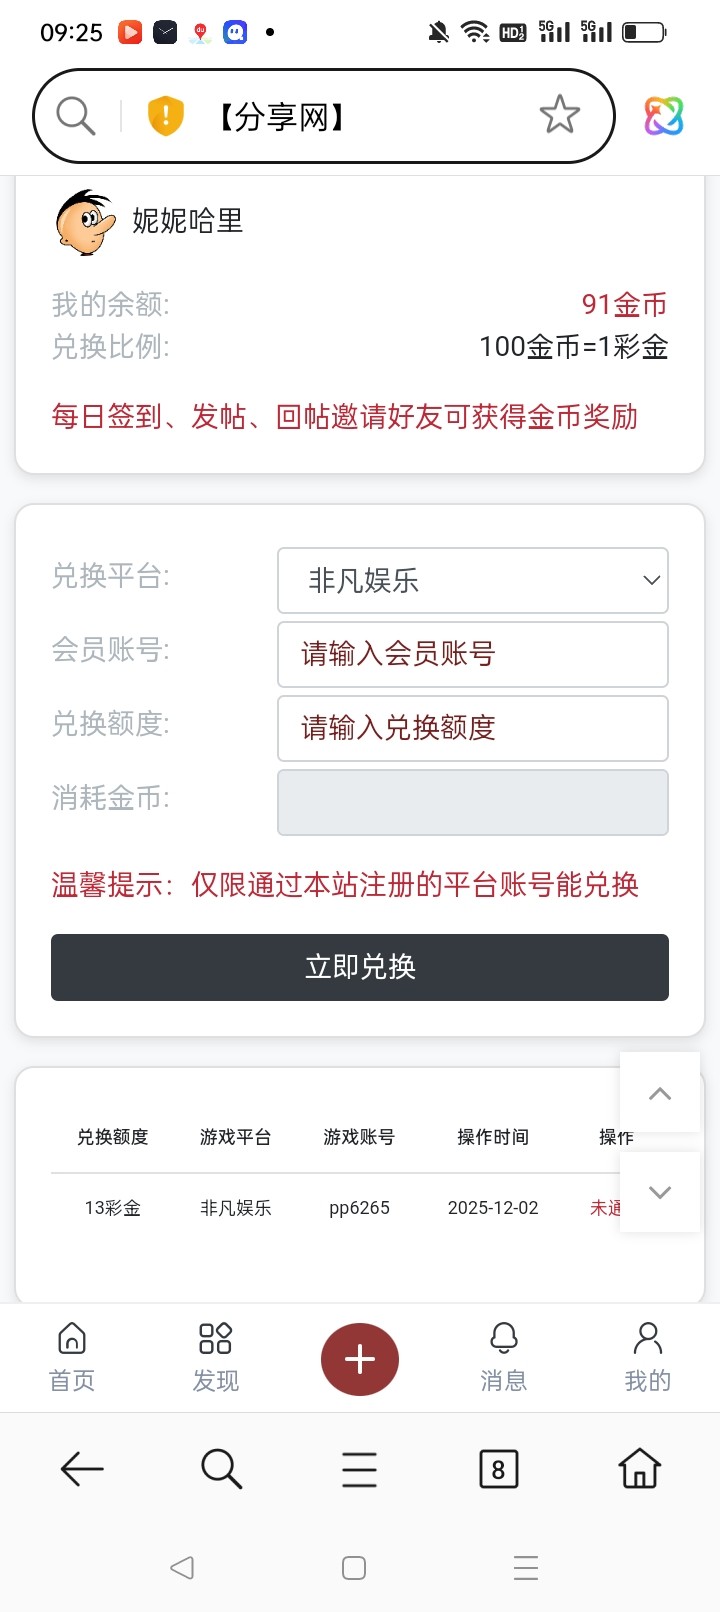This screenshot has height=1612, width=720.
Task: Switch to the 发现 tab
Action: click(215, 1357)
